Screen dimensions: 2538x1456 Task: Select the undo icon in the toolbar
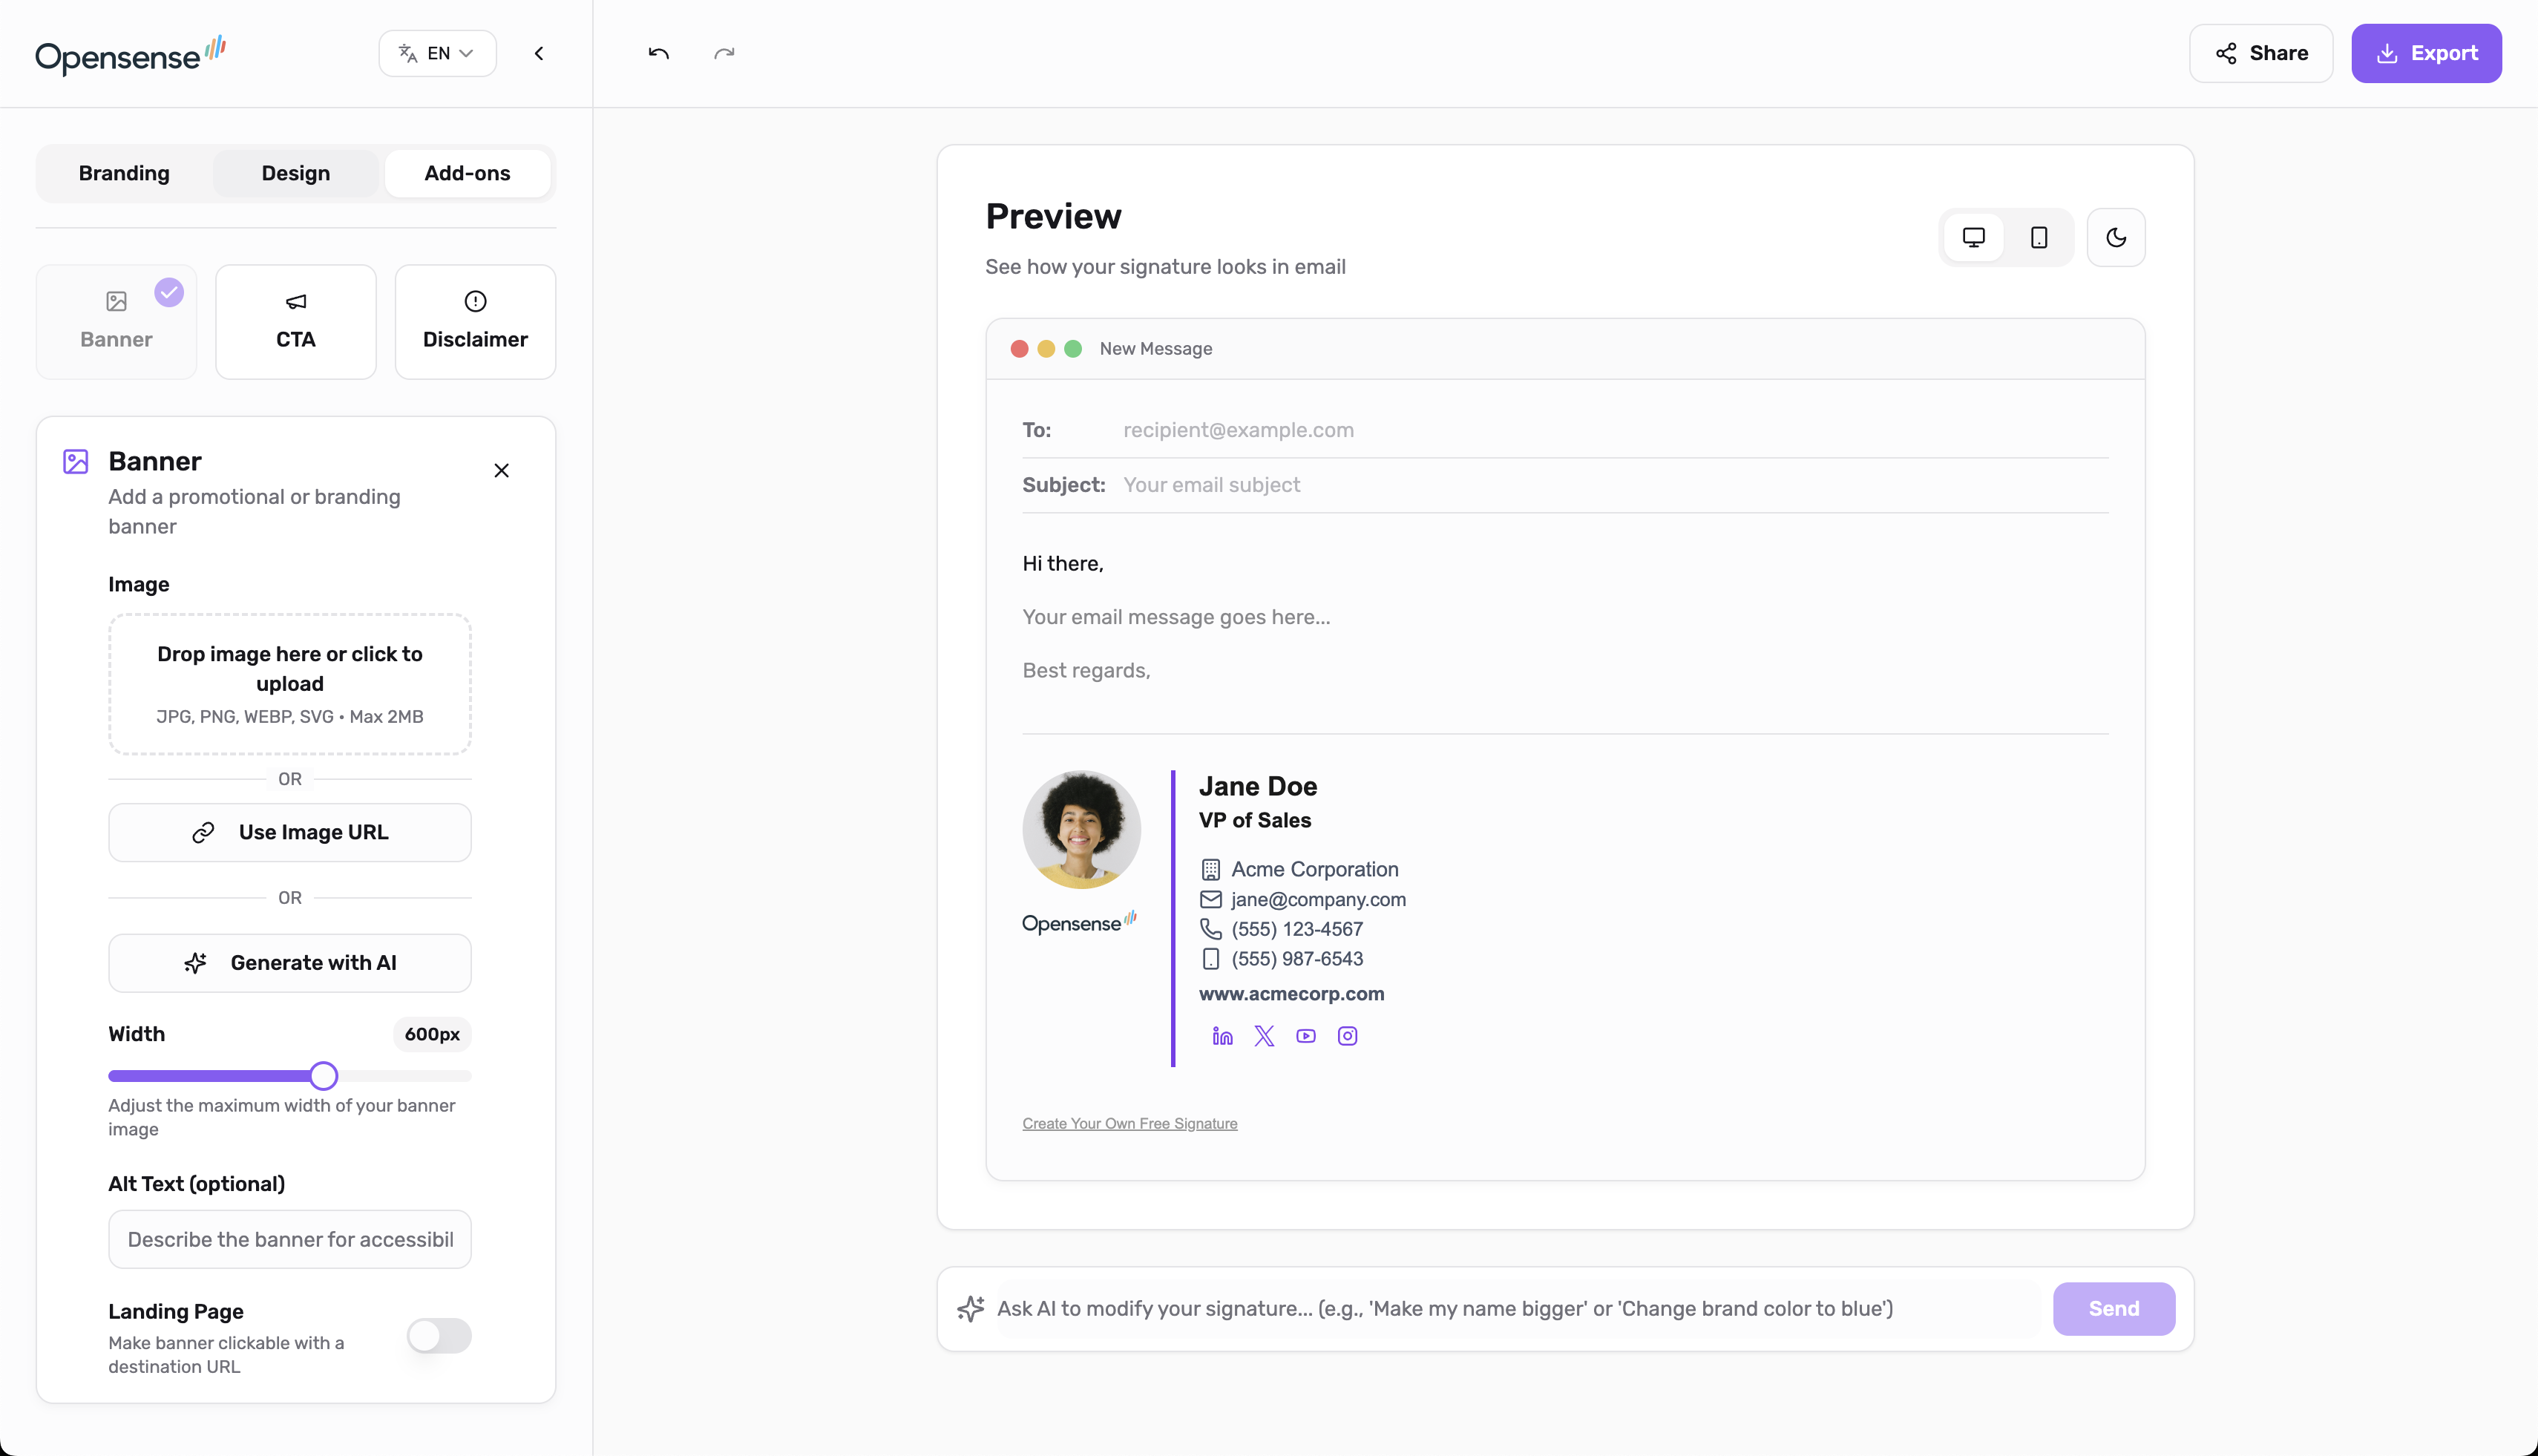[659, 53]
